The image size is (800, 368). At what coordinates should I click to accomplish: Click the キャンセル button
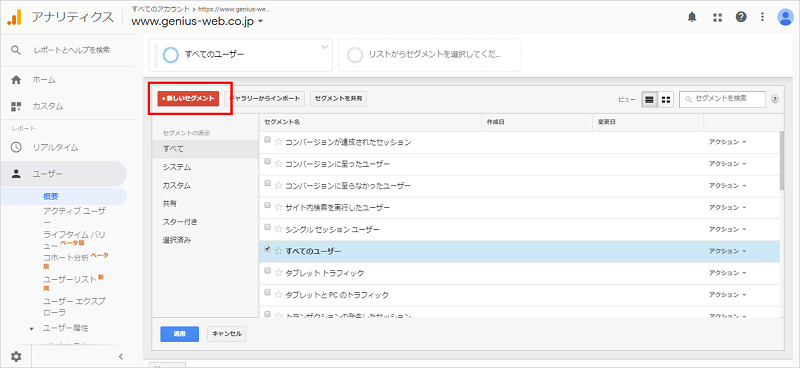tap(227, 334)
